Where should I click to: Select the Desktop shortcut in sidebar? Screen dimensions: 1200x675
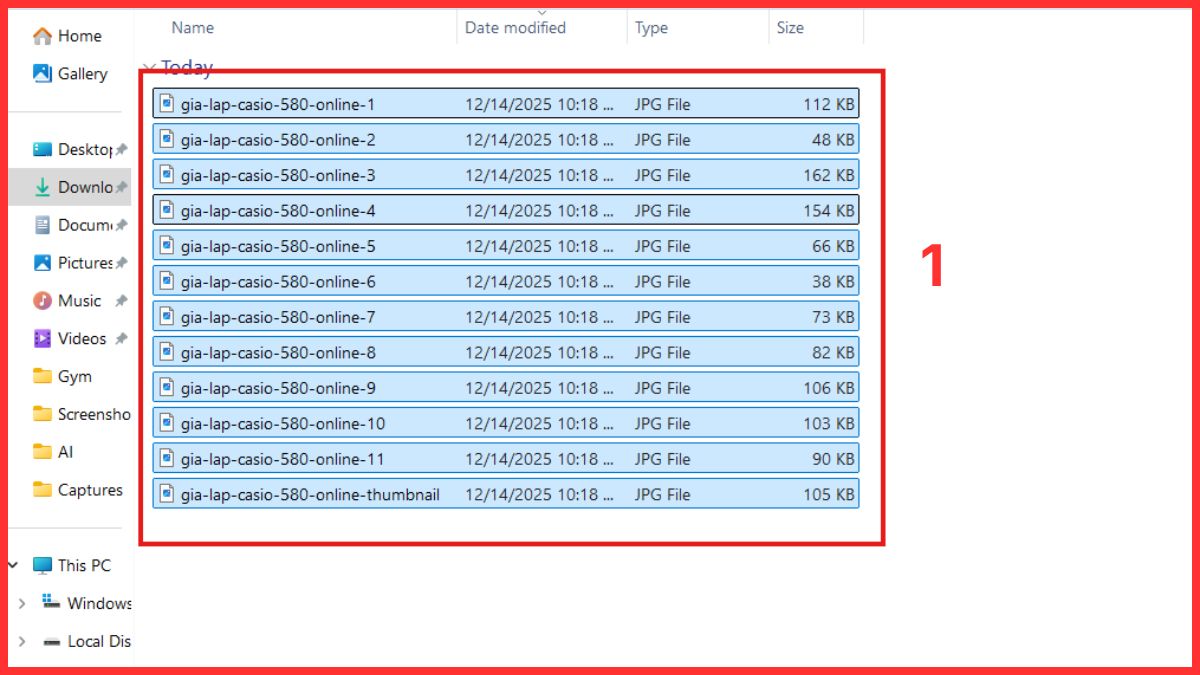81,148
